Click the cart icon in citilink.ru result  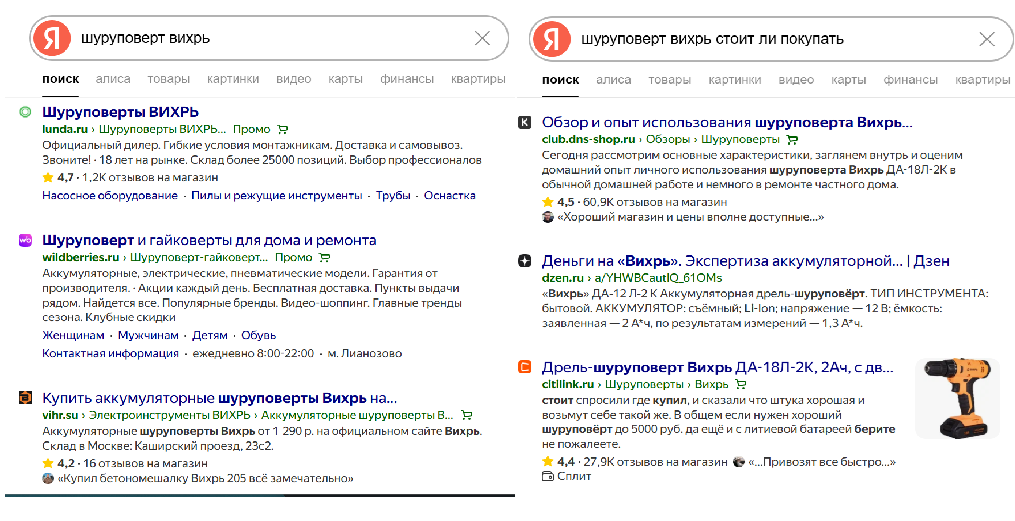coord(739,384)
